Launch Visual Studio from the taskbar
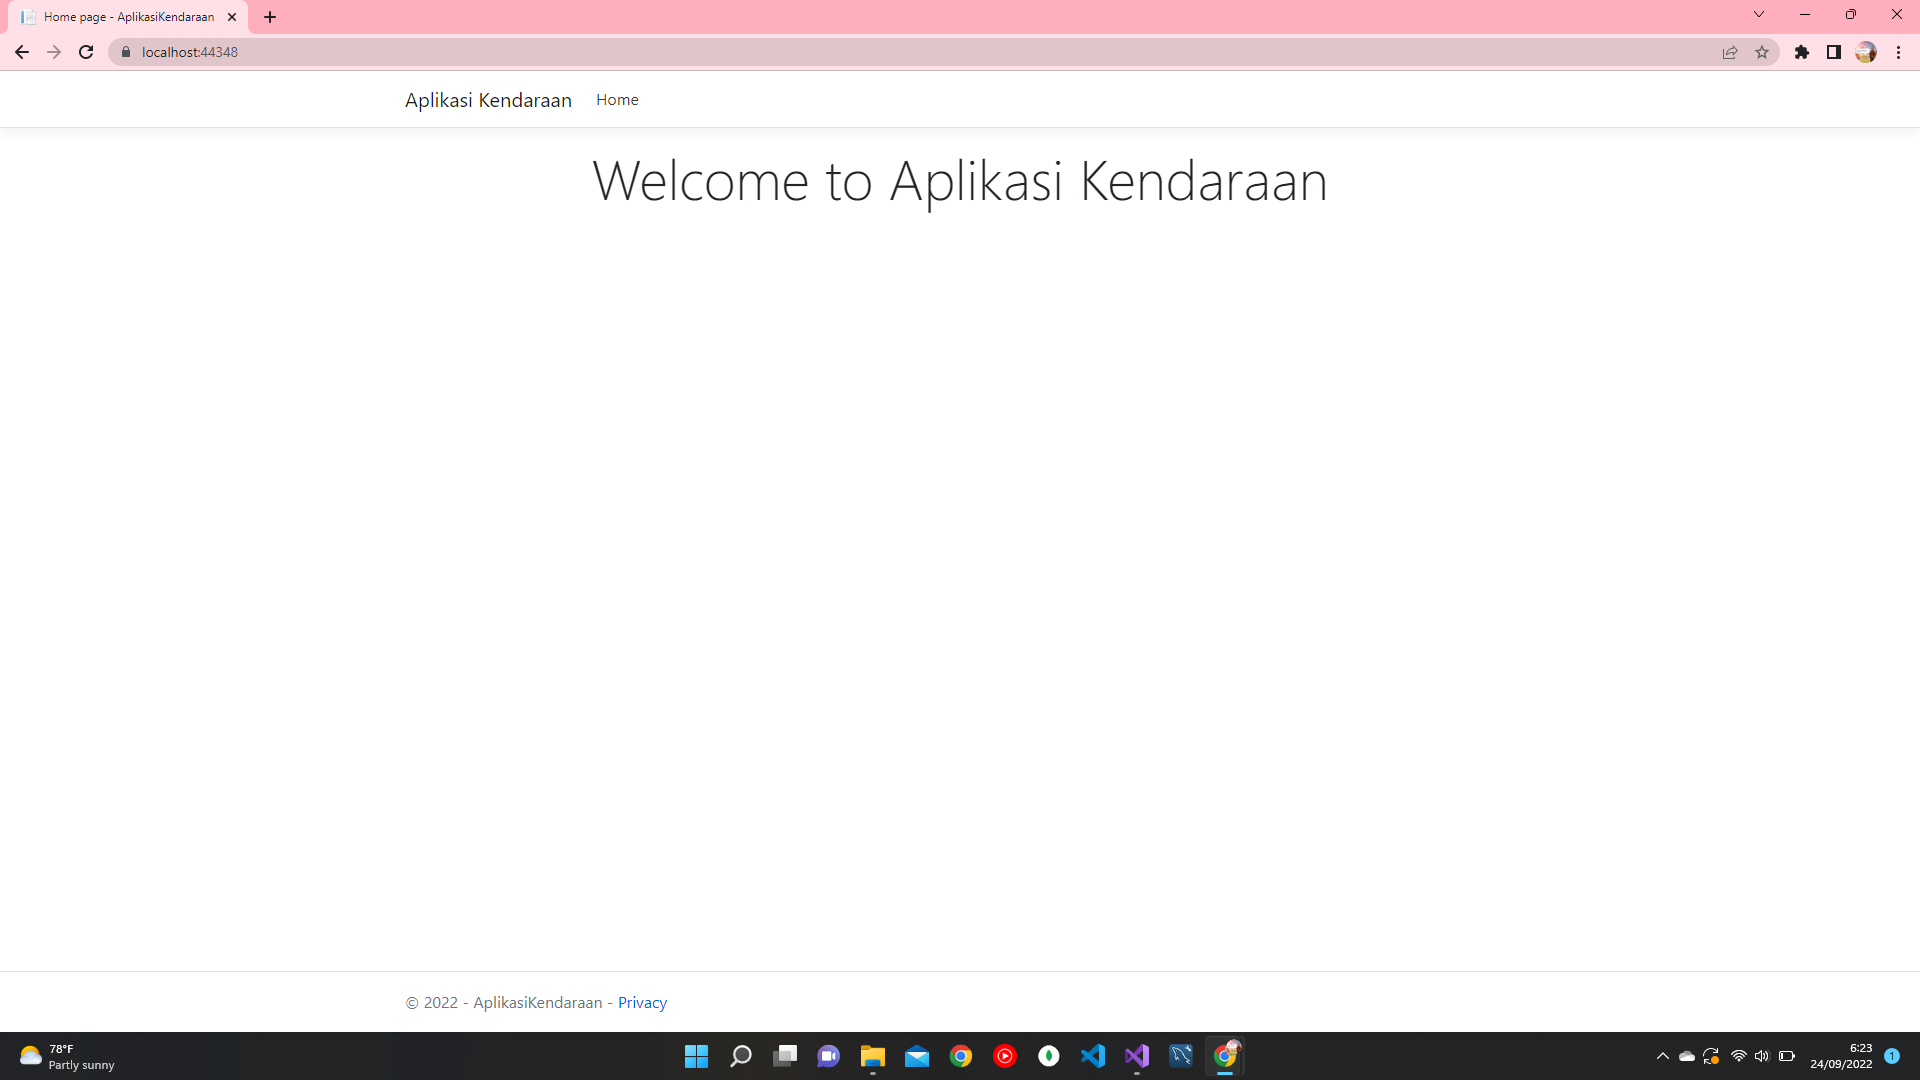 click(1137, 1056)
